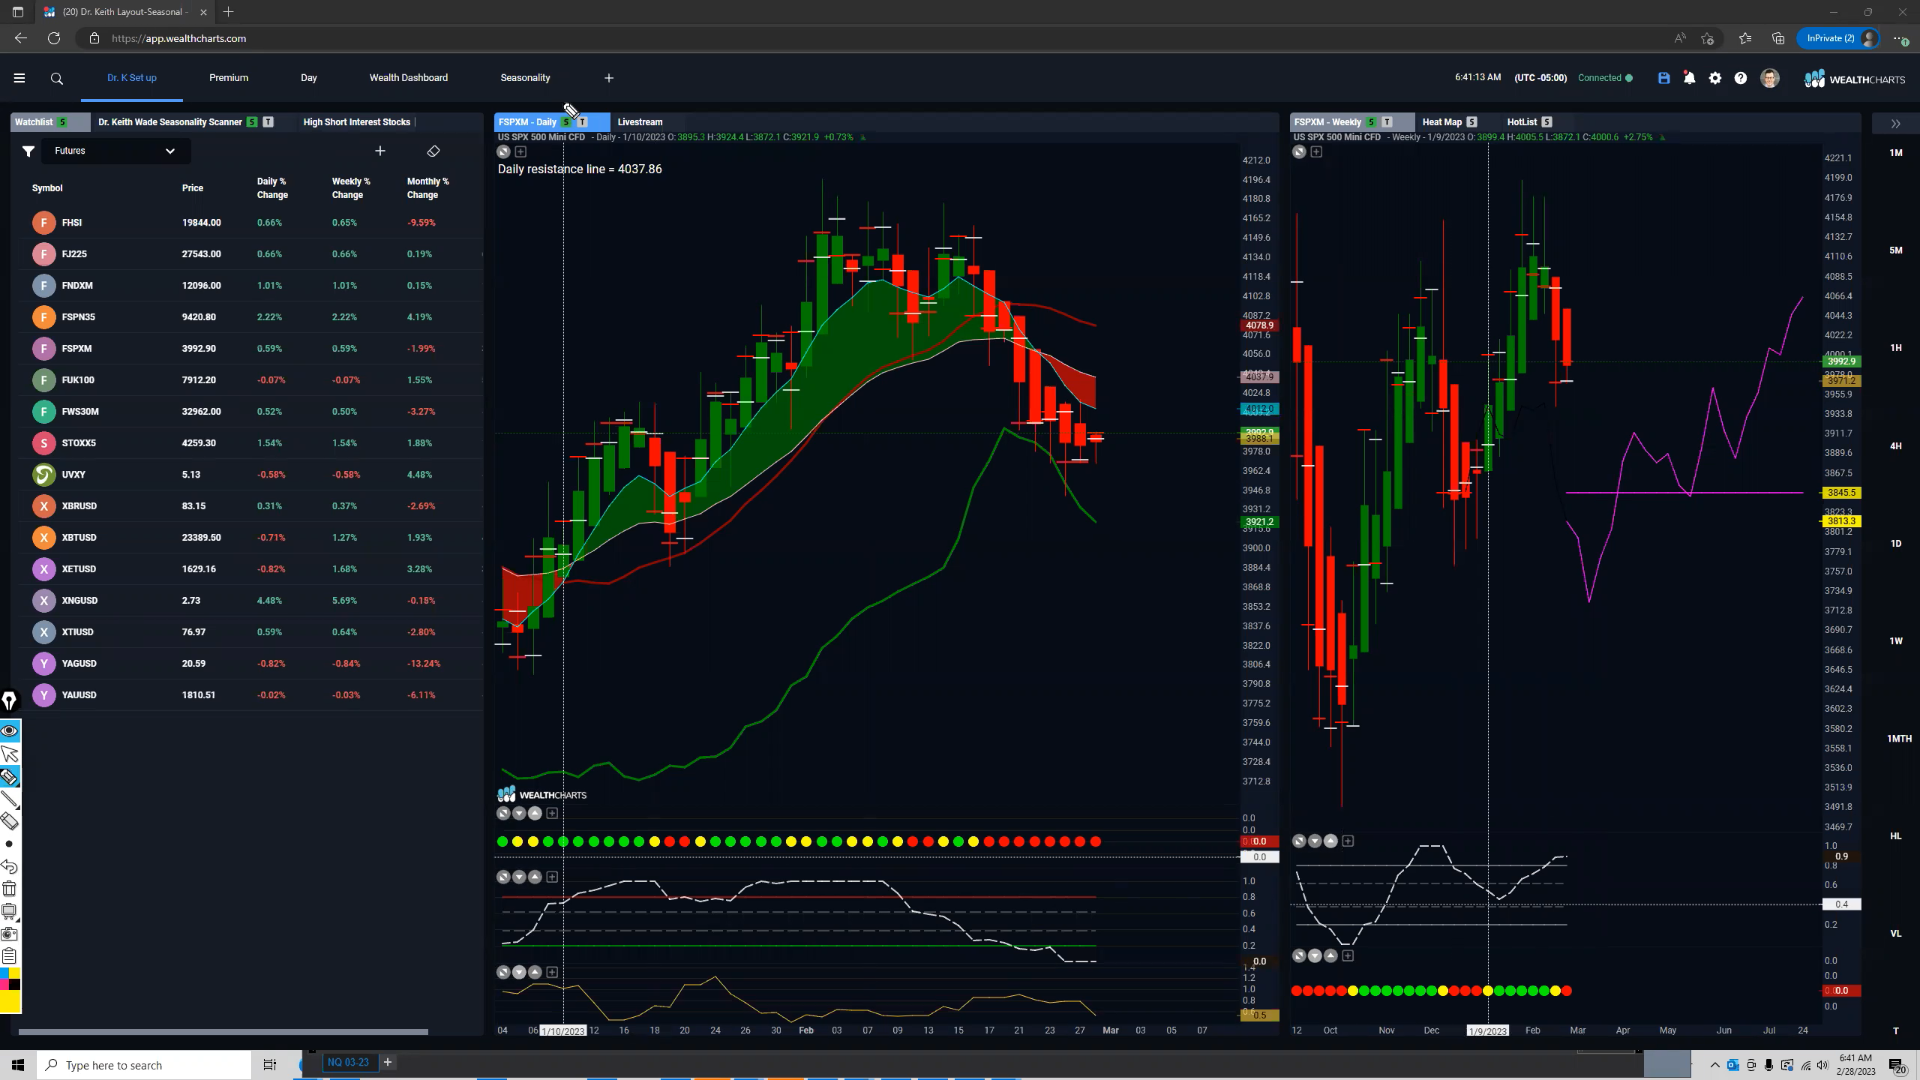
Task: Add a new workspace tab with plus
Action: tap(609, 78)
